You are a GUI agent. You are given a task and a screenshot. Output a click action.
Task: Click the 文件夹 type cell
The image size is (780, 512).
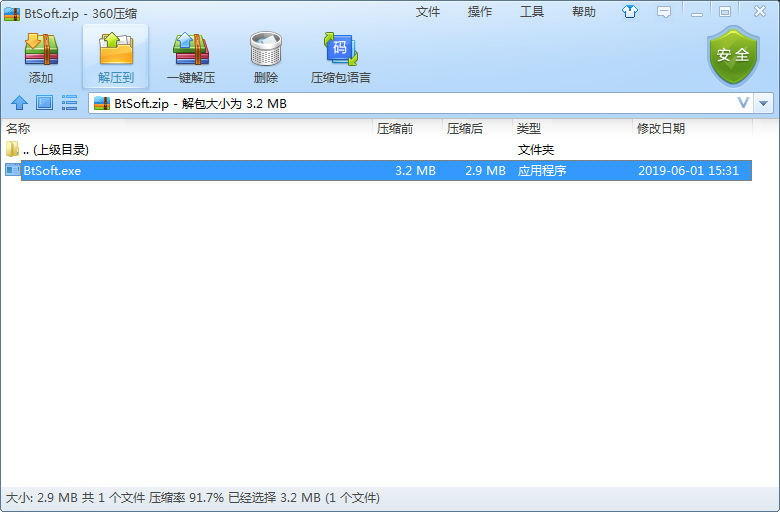pos(536,149)
